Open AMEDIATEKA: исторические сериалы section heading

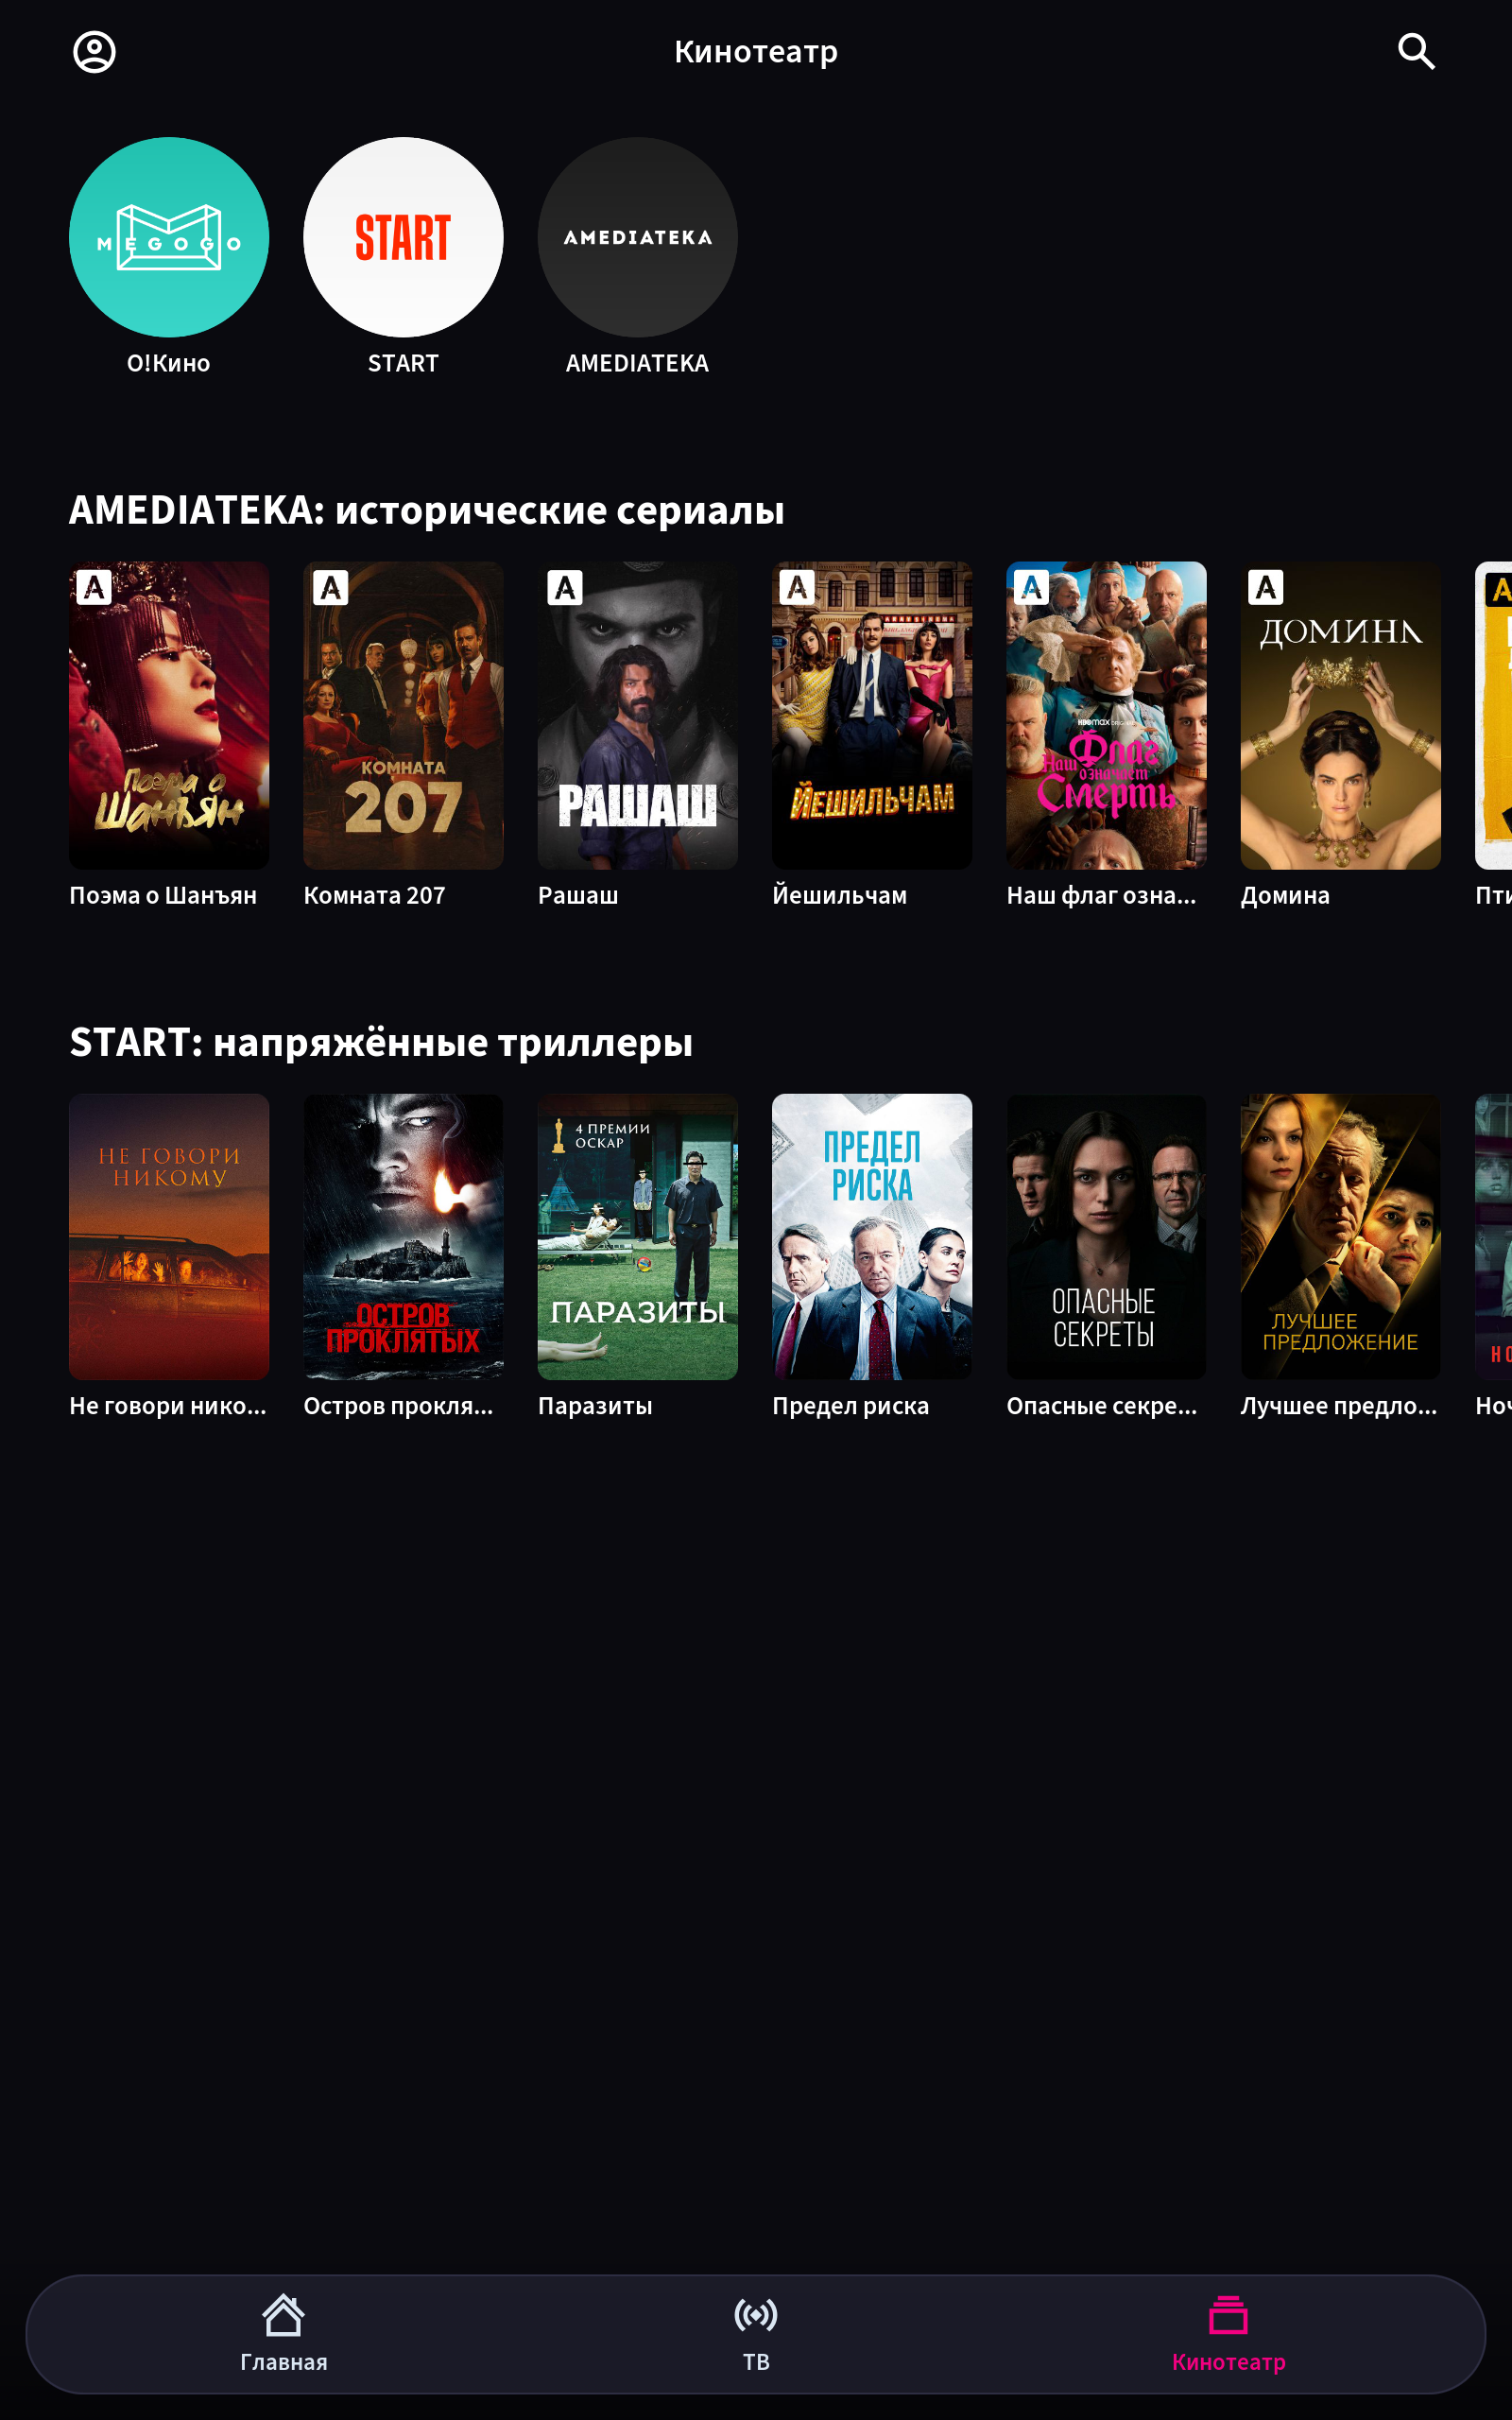tap(427, 511)
